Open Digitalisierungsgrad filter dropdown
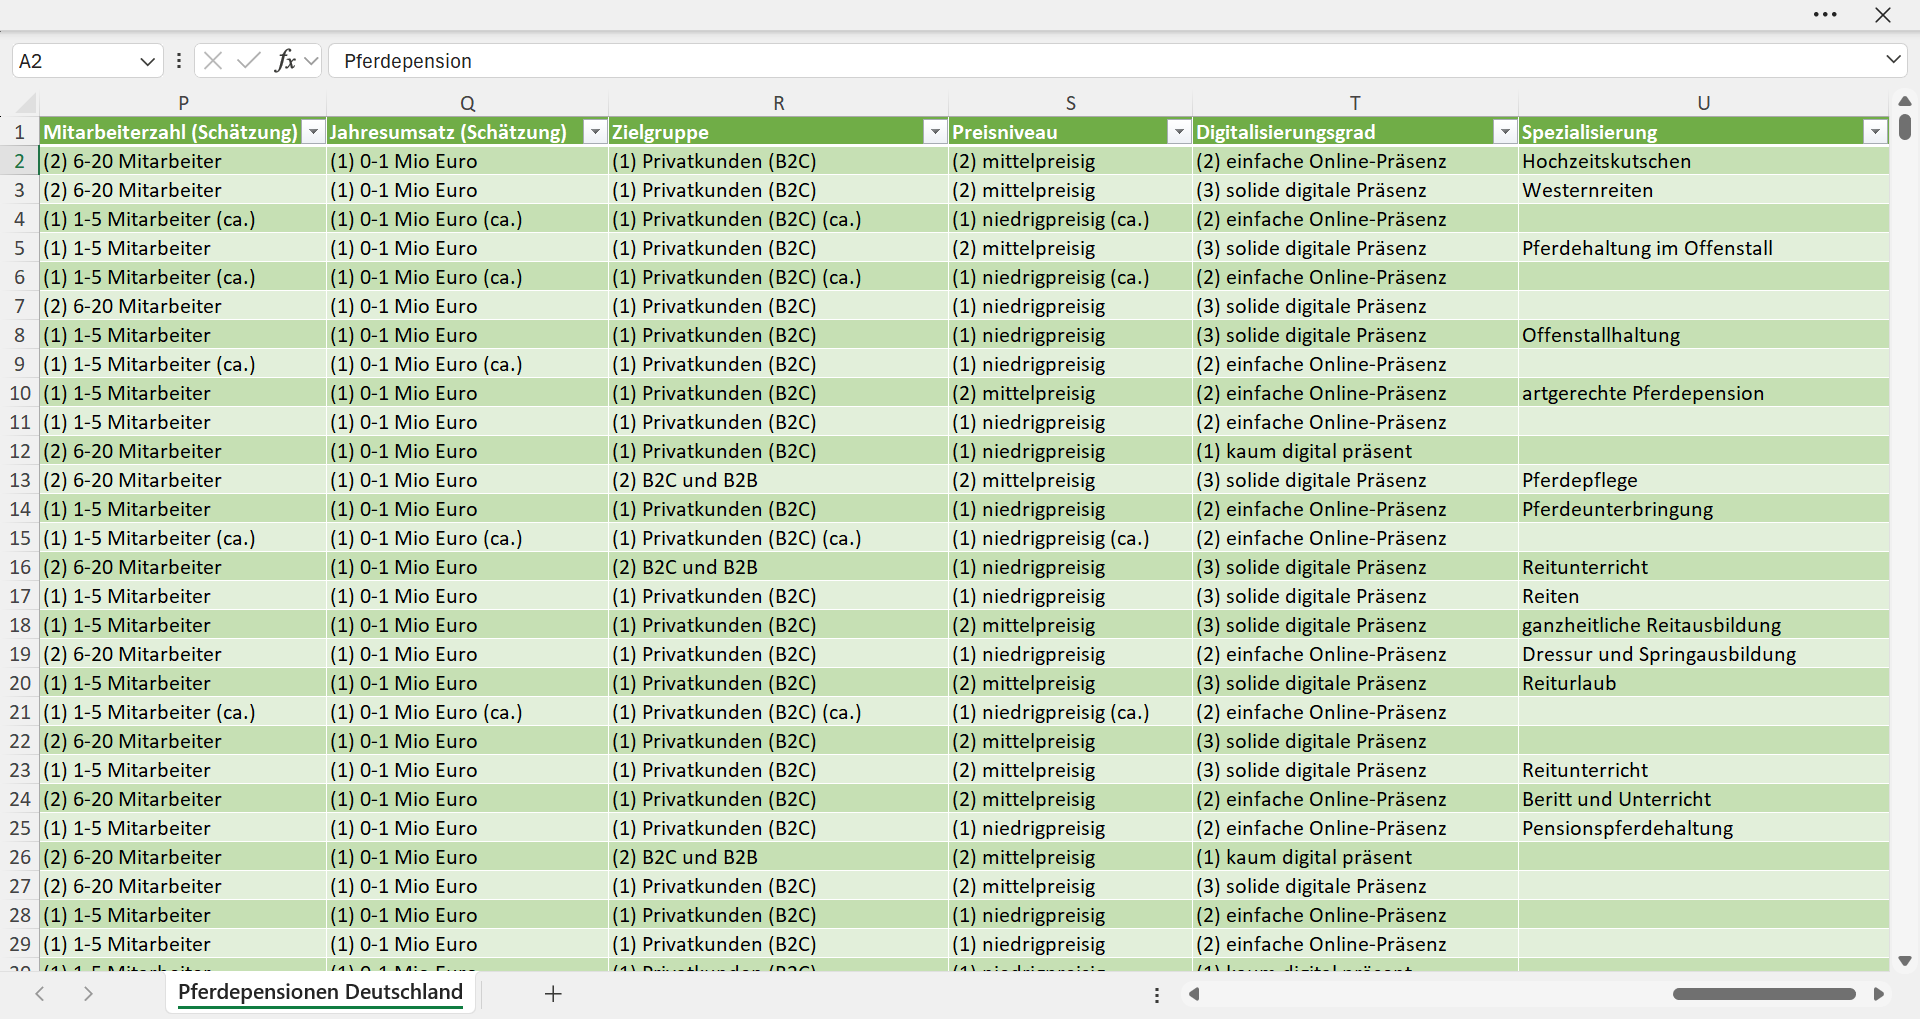 1505,132
